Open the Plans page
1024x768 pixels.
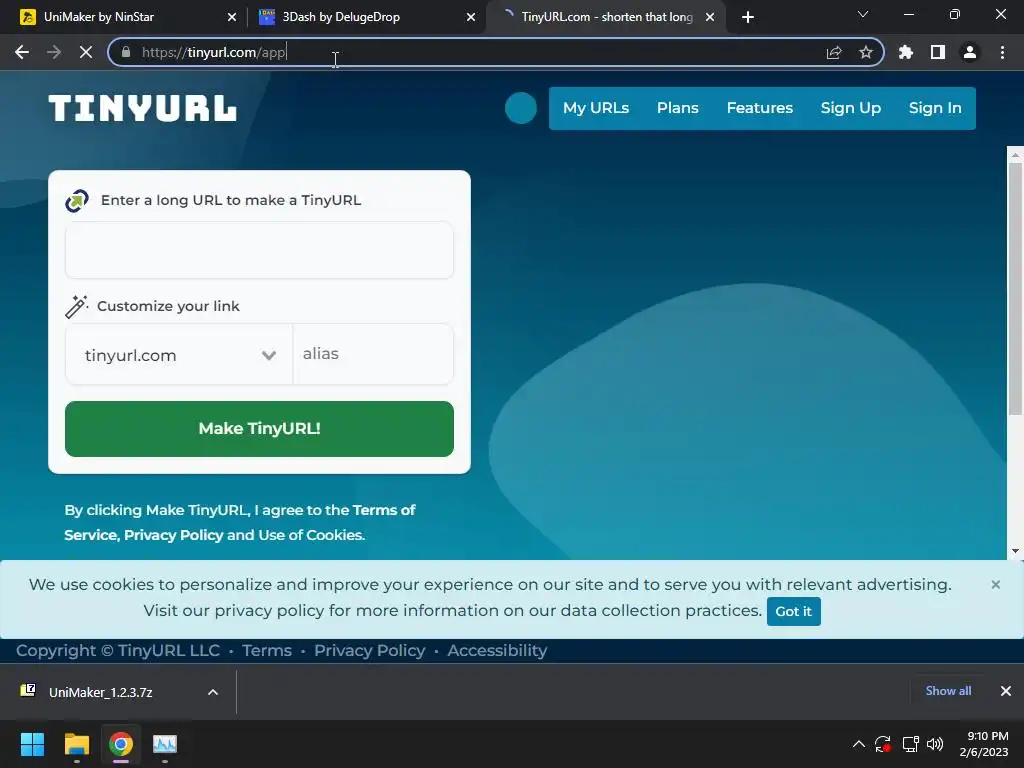pos(677,108)
